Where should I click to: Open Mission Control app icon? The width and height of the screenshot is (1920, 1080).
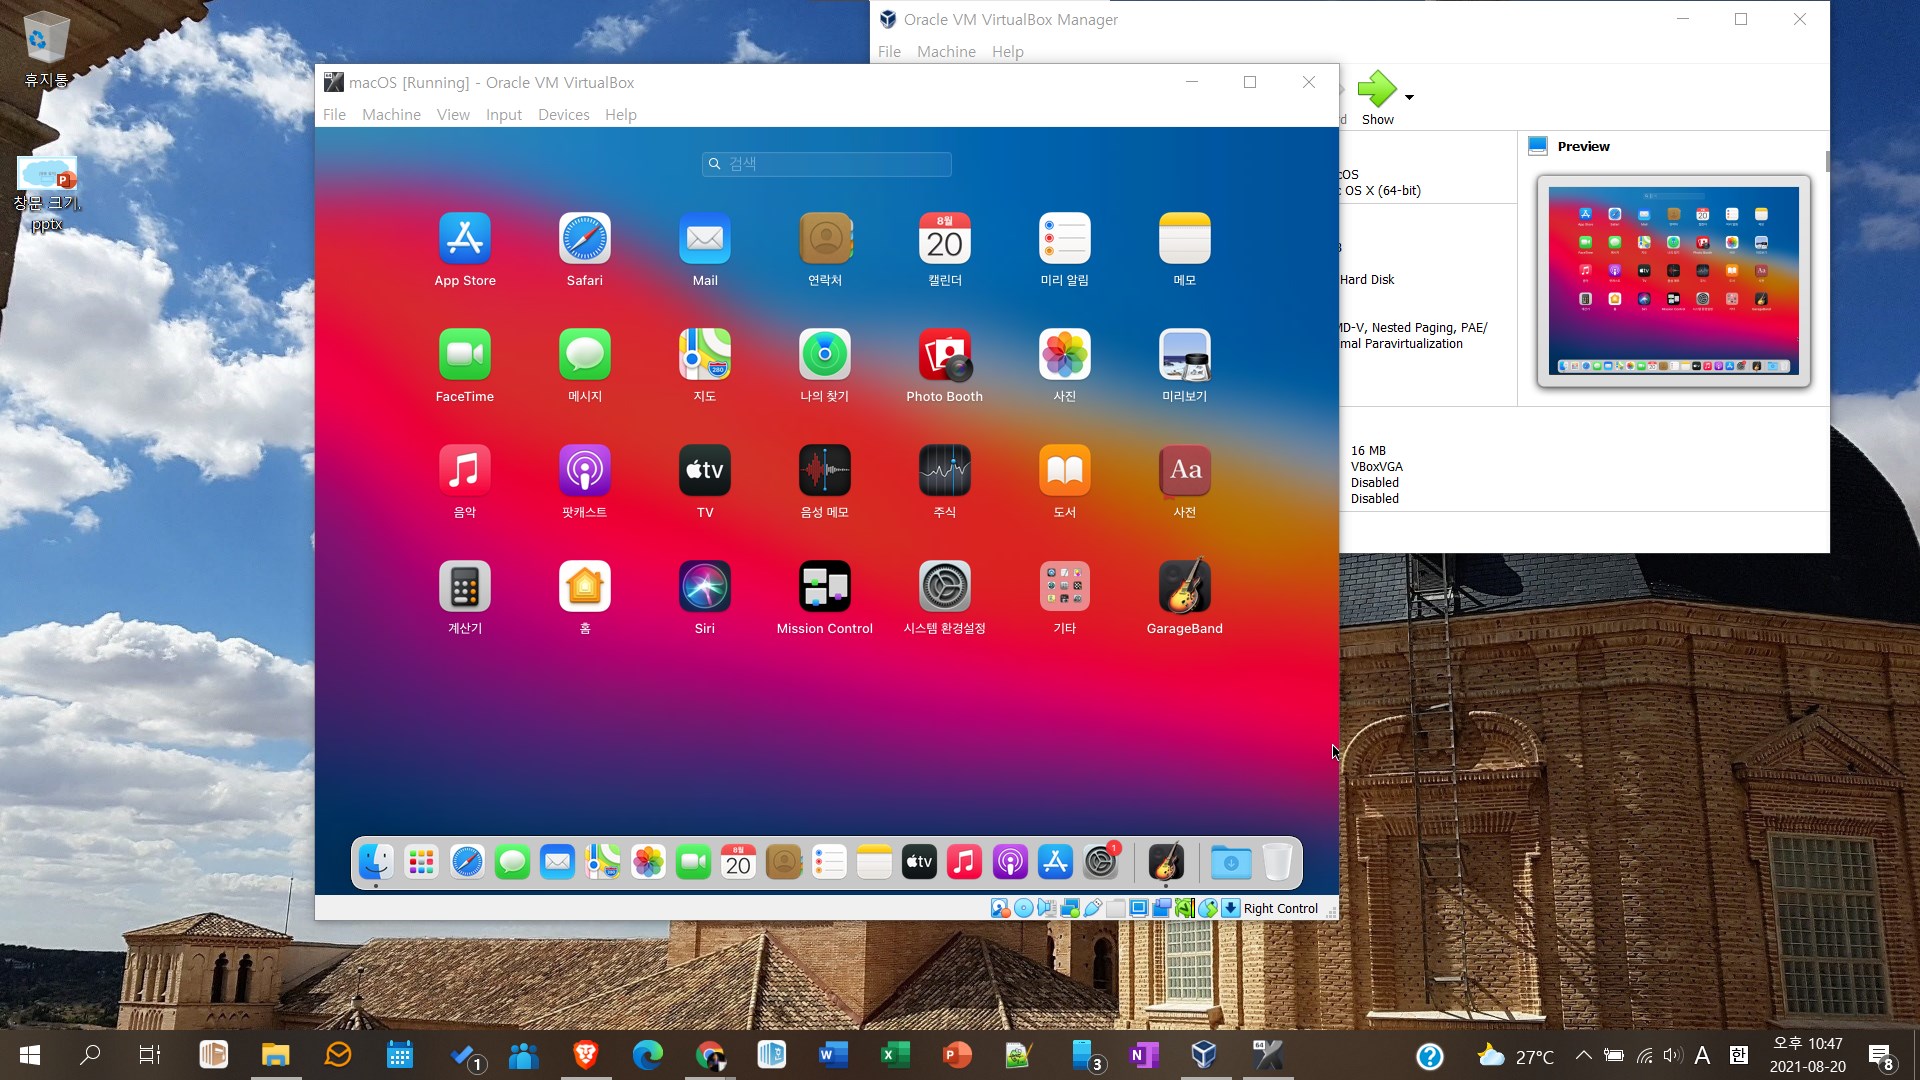tap(824, 587)
